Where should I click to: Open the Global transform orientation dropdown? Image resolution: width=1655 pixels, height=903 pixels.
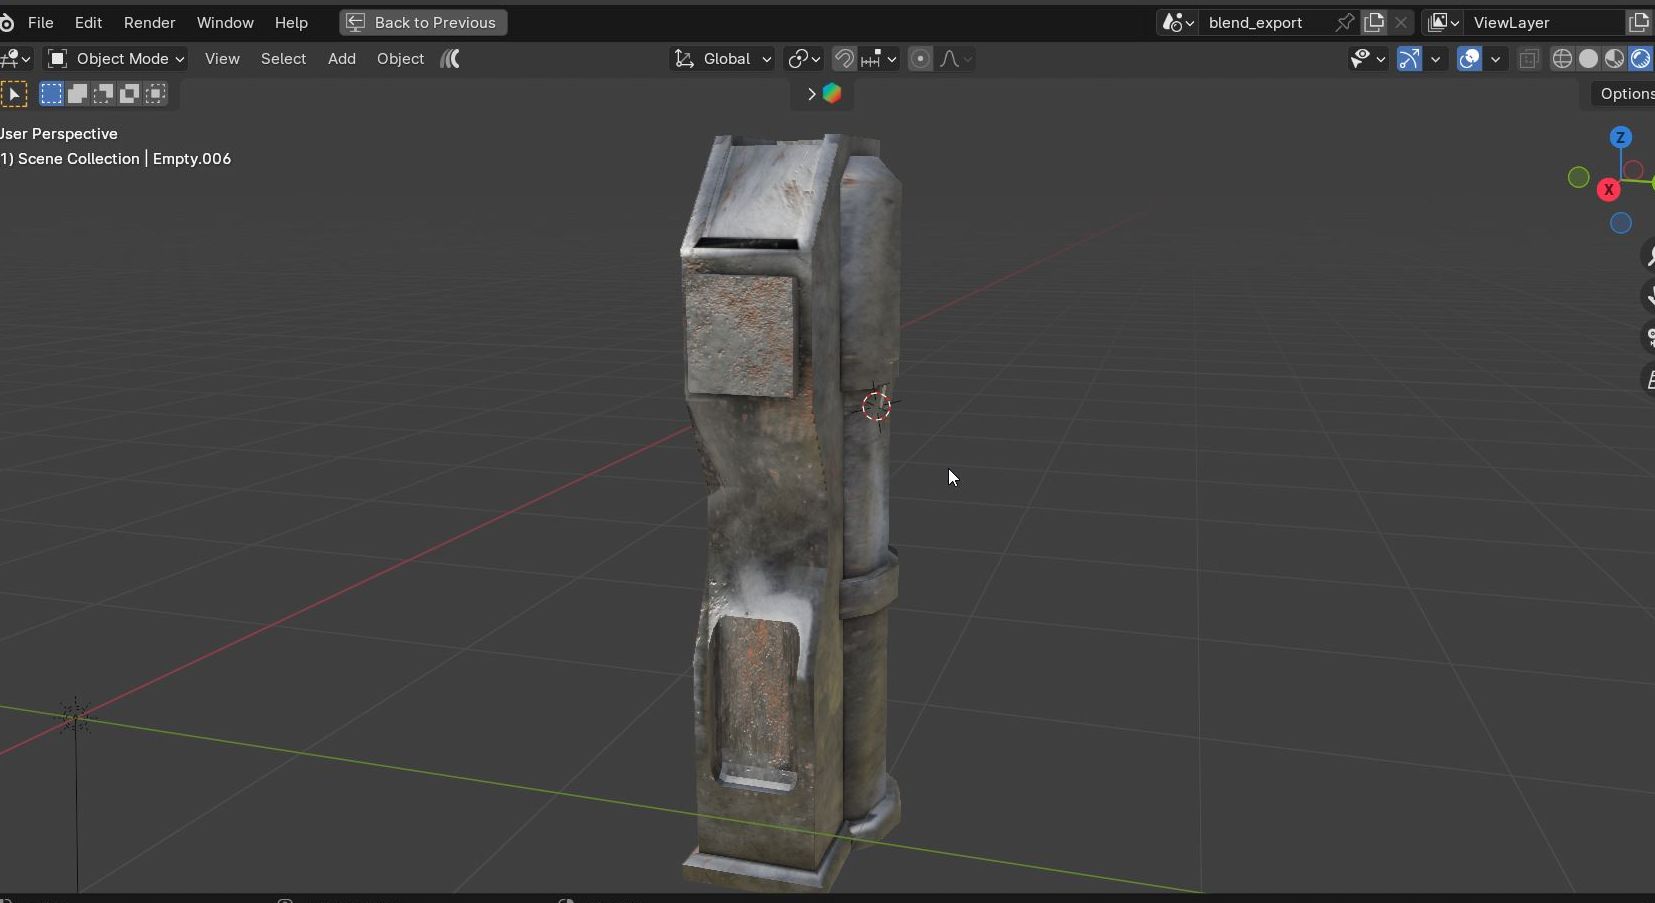[x=724, y=59]
